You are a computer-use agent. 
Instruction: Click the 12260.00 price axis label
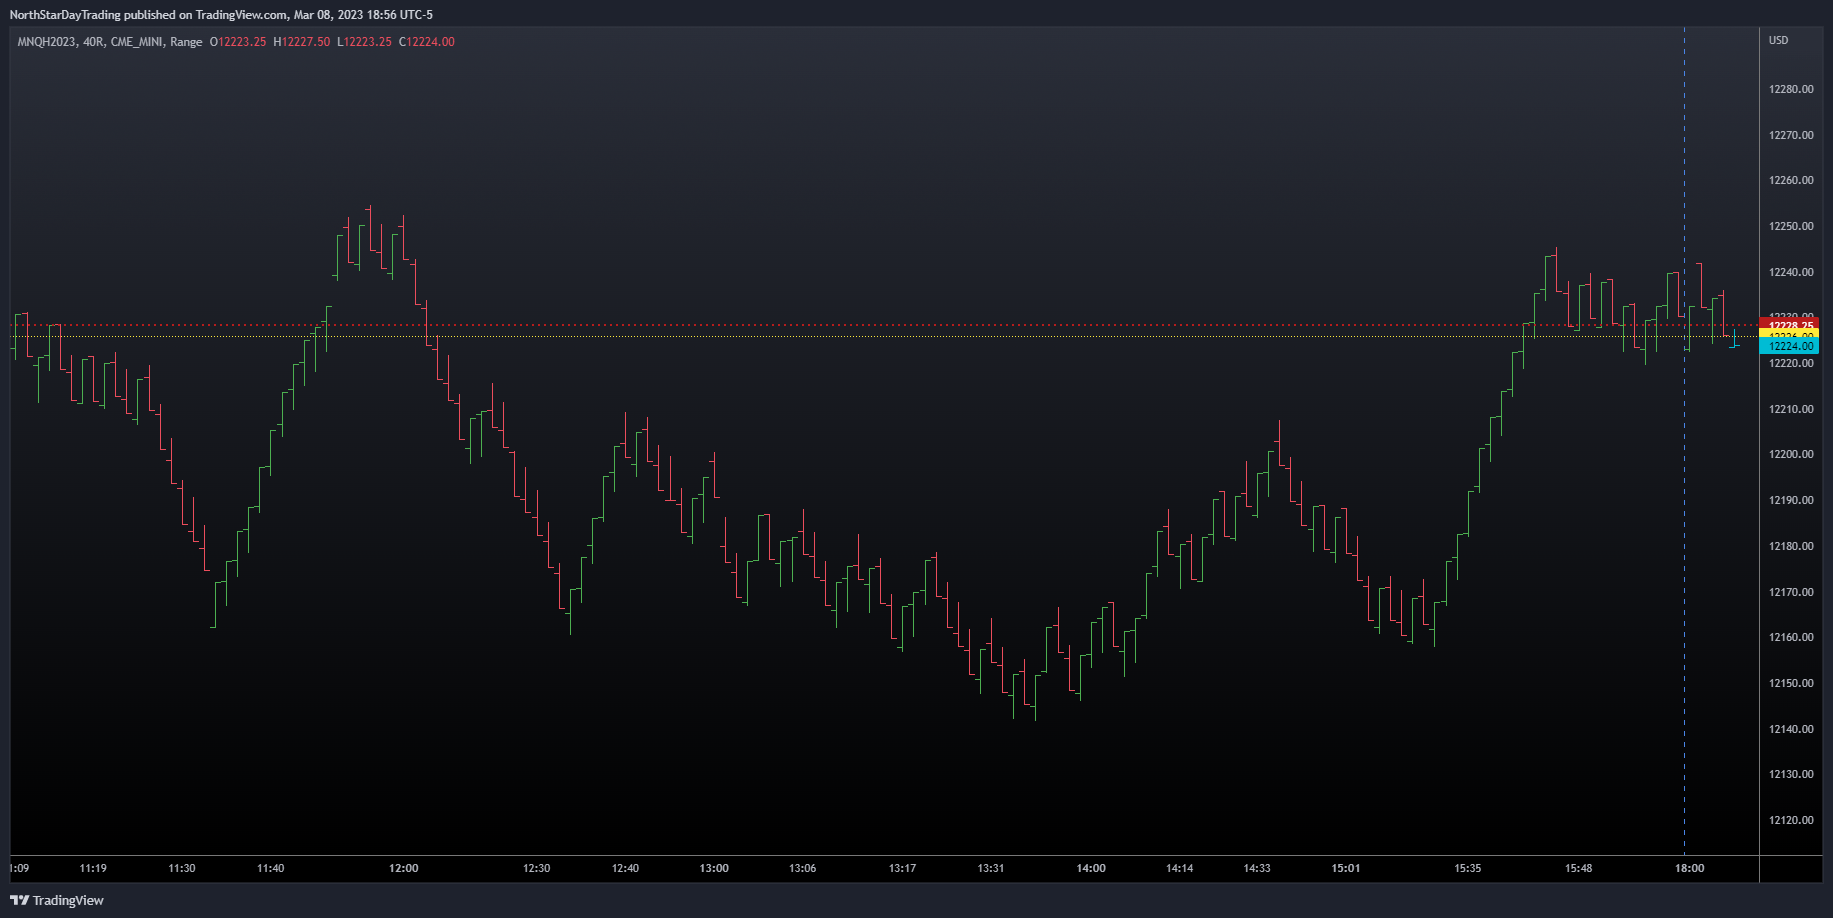click(1791, 180)
